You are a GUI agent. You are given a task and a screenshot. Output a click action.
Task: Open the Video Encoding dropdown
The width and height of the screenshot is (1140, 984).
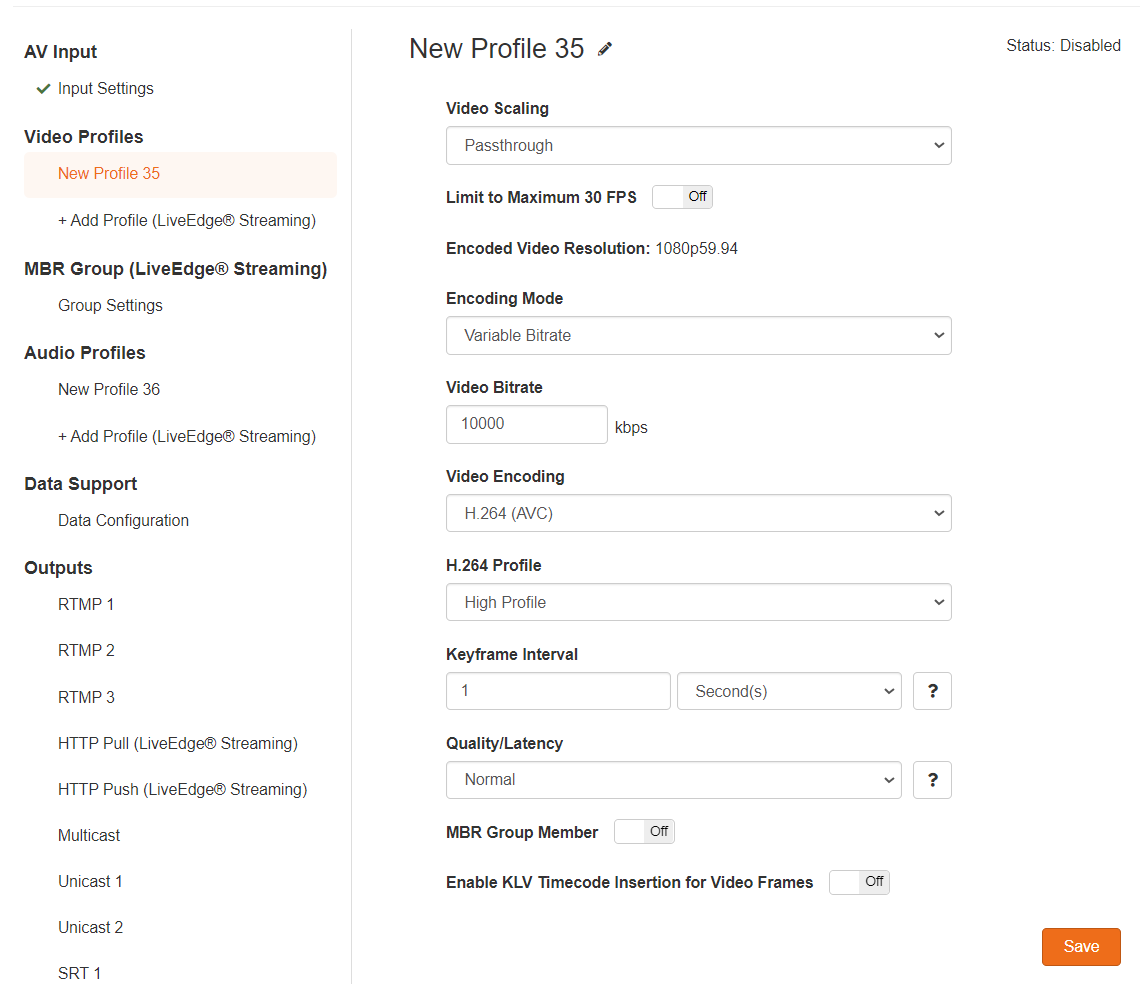point(699,513)
